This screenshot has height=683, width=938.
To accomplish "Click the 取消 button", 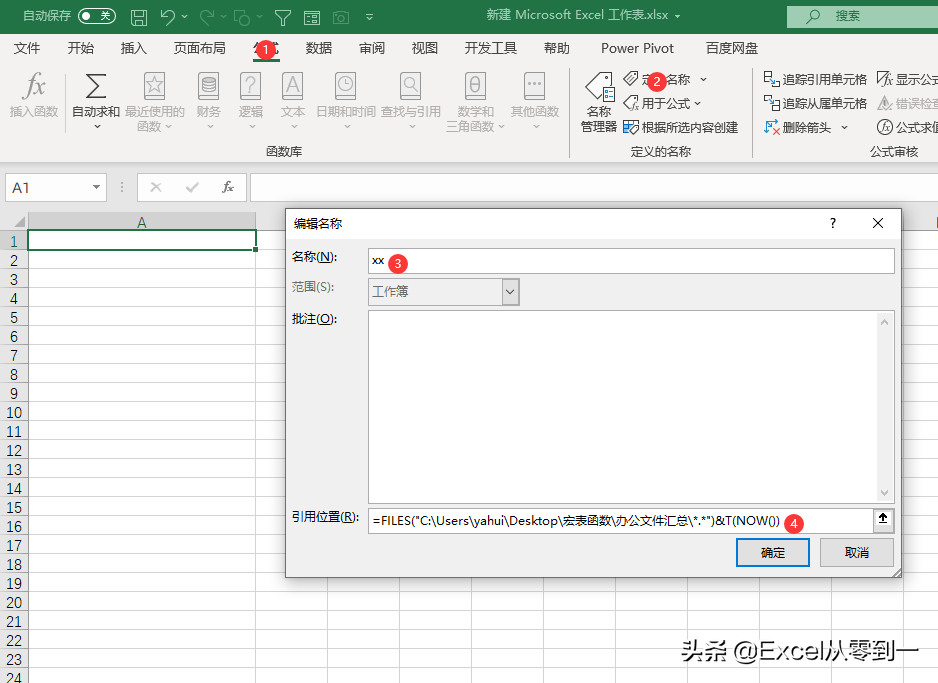I will pyautogui.click(x=857, y=553).
